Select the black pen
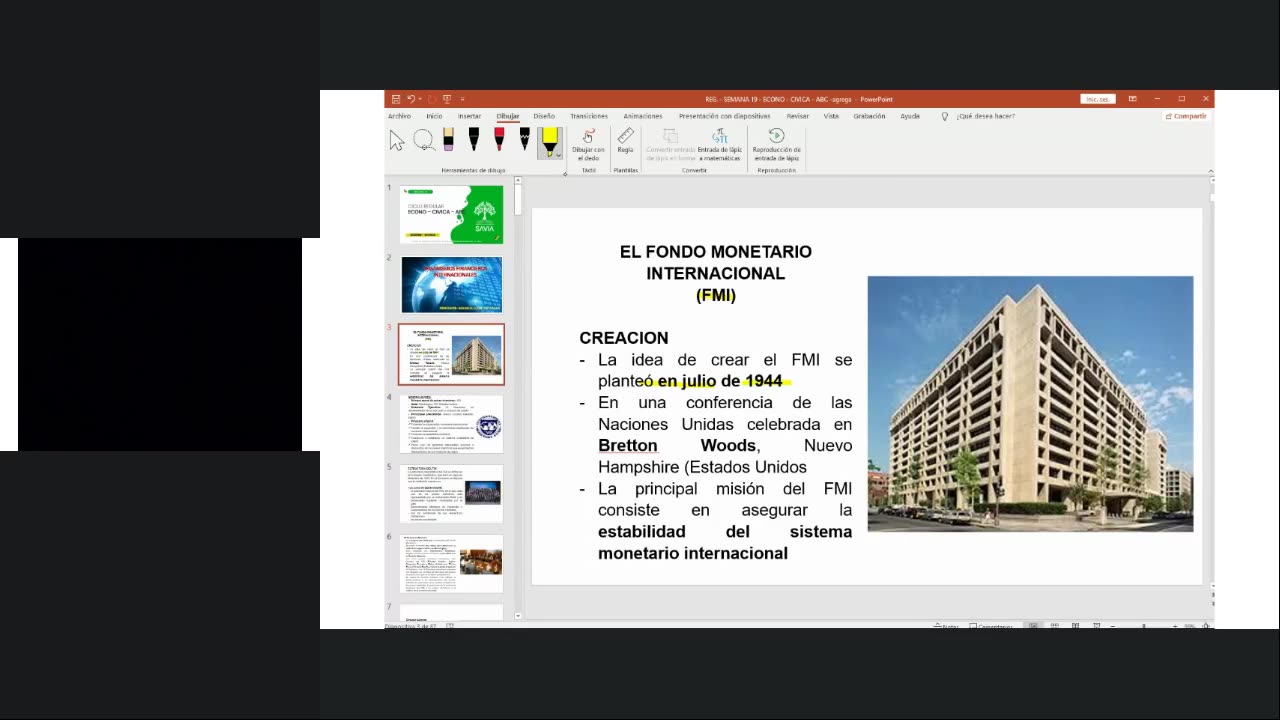The image size is (1280, 720). [474, 140]
